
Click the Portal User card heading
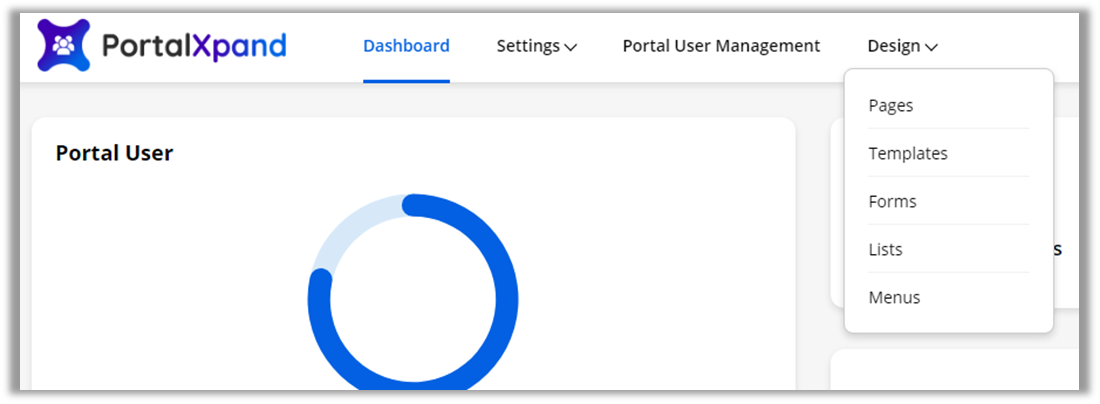pos(114,153)
